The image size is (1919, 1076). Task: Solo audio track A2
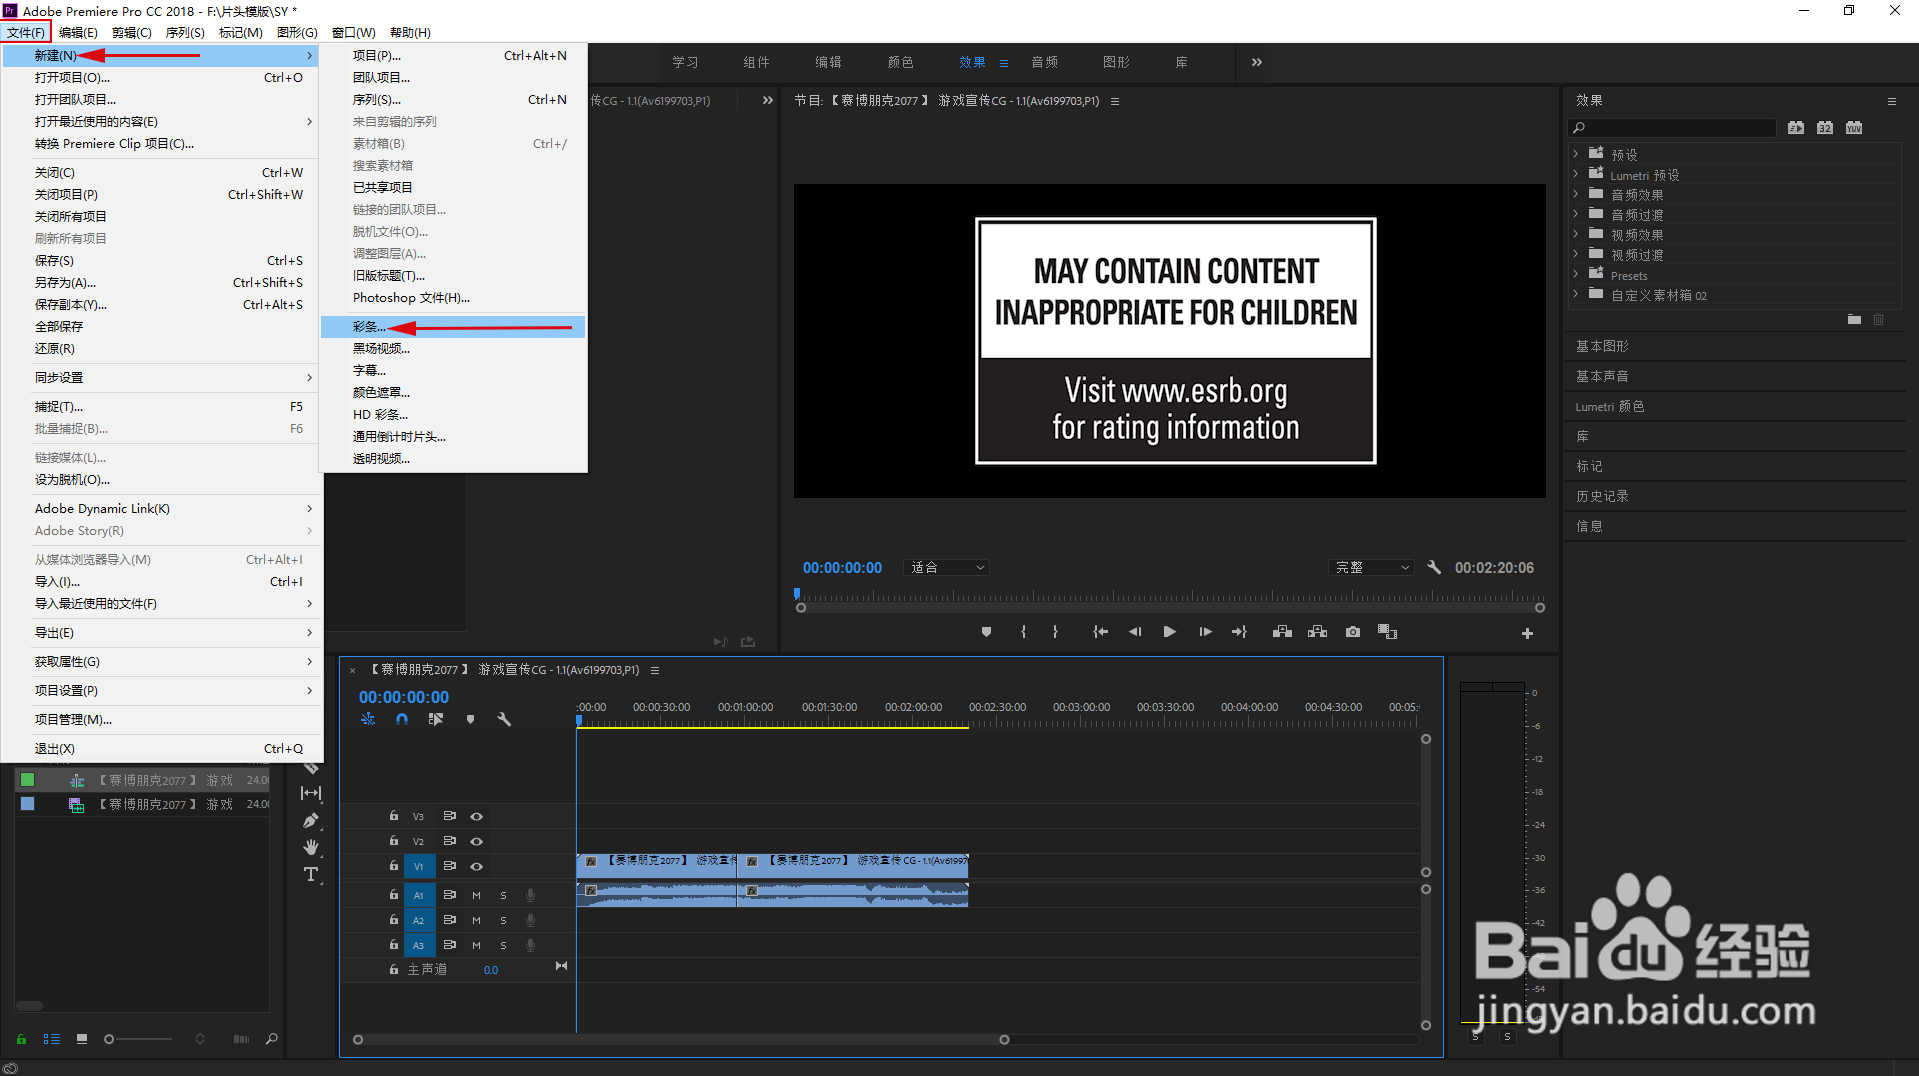[503, 920]
